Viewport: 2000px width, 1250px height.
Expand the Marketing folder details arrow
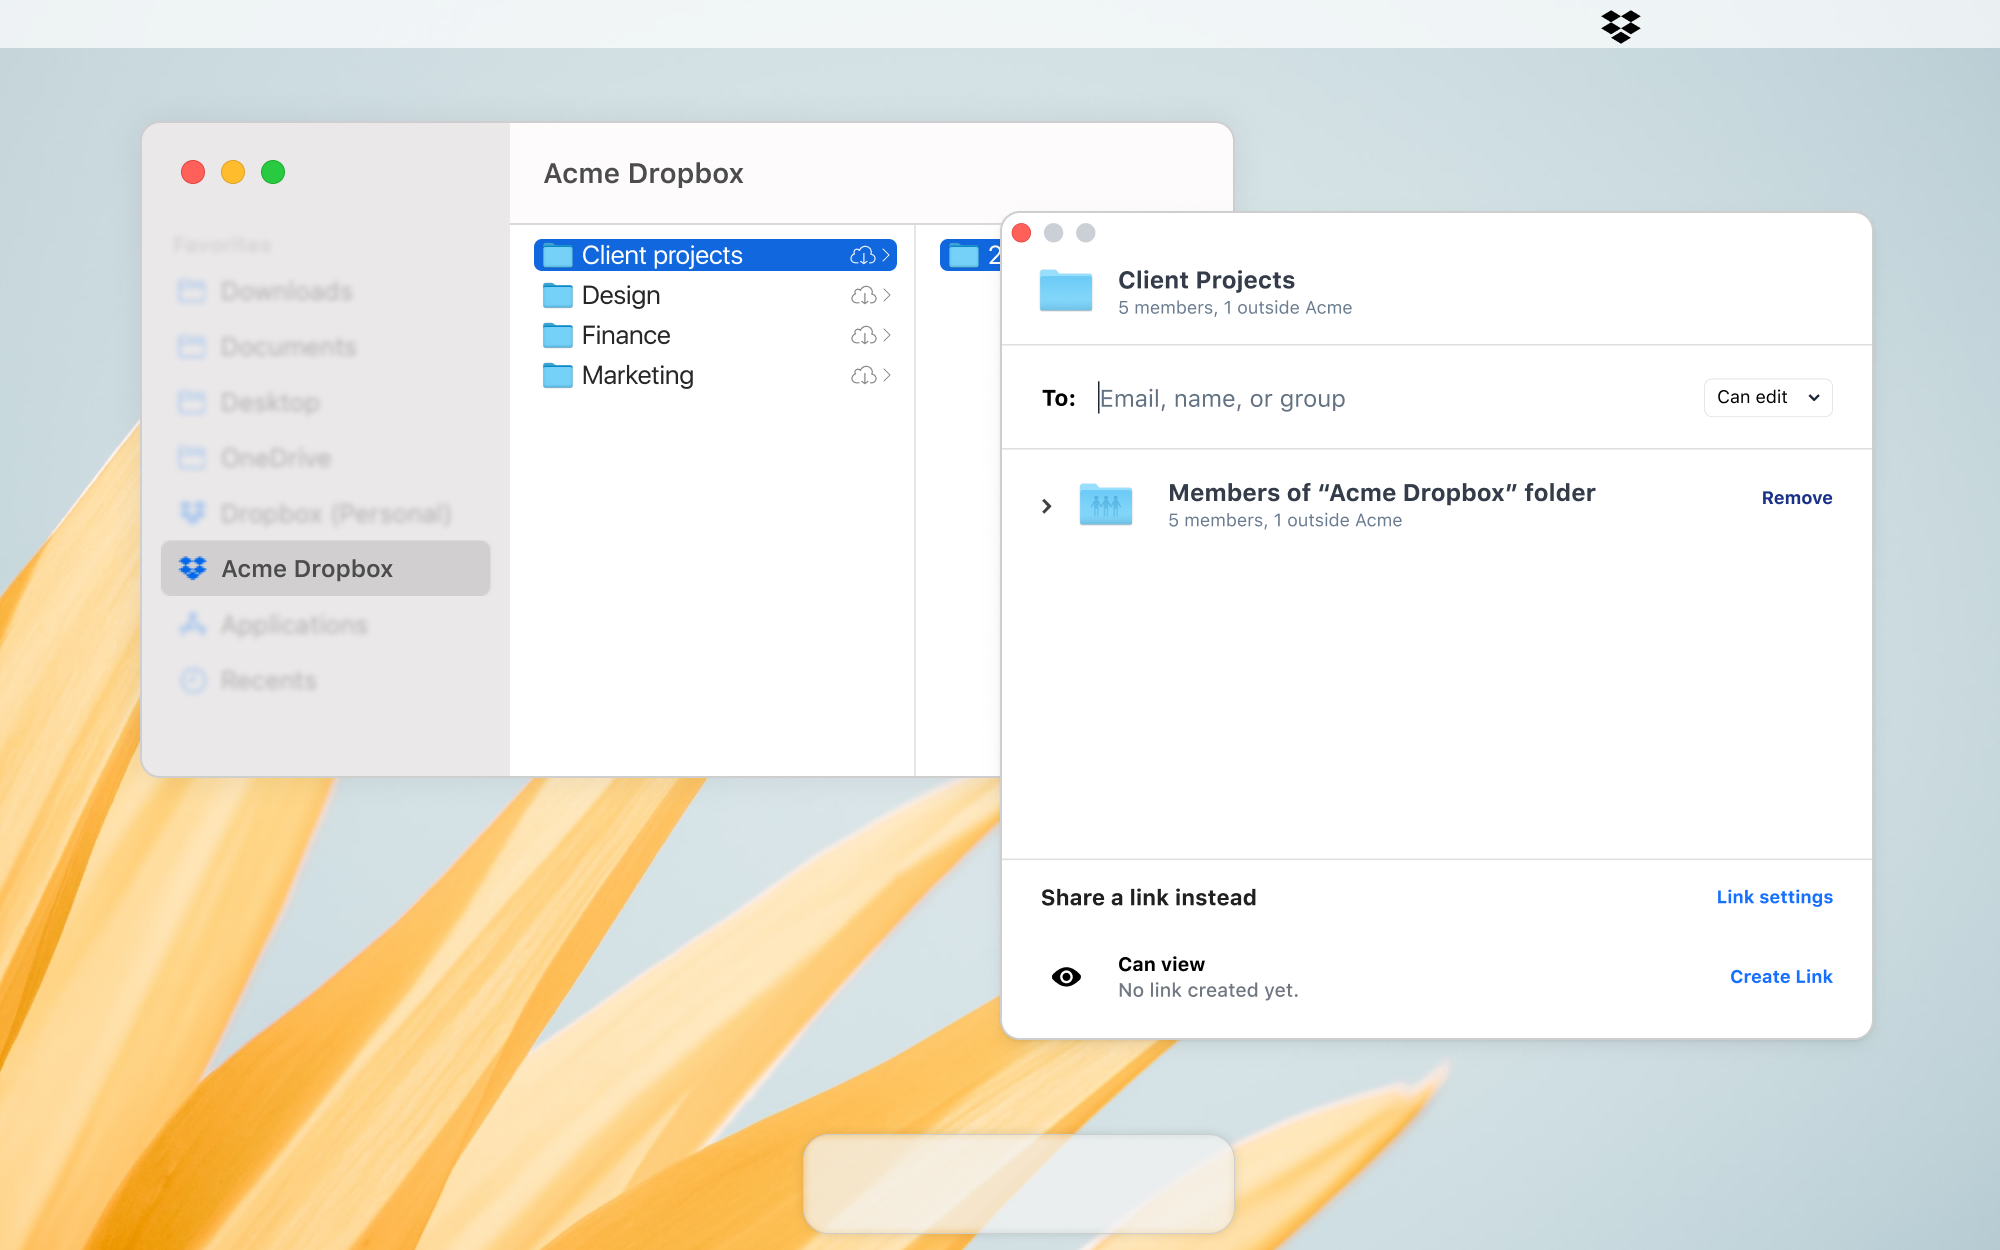[890, 374]
